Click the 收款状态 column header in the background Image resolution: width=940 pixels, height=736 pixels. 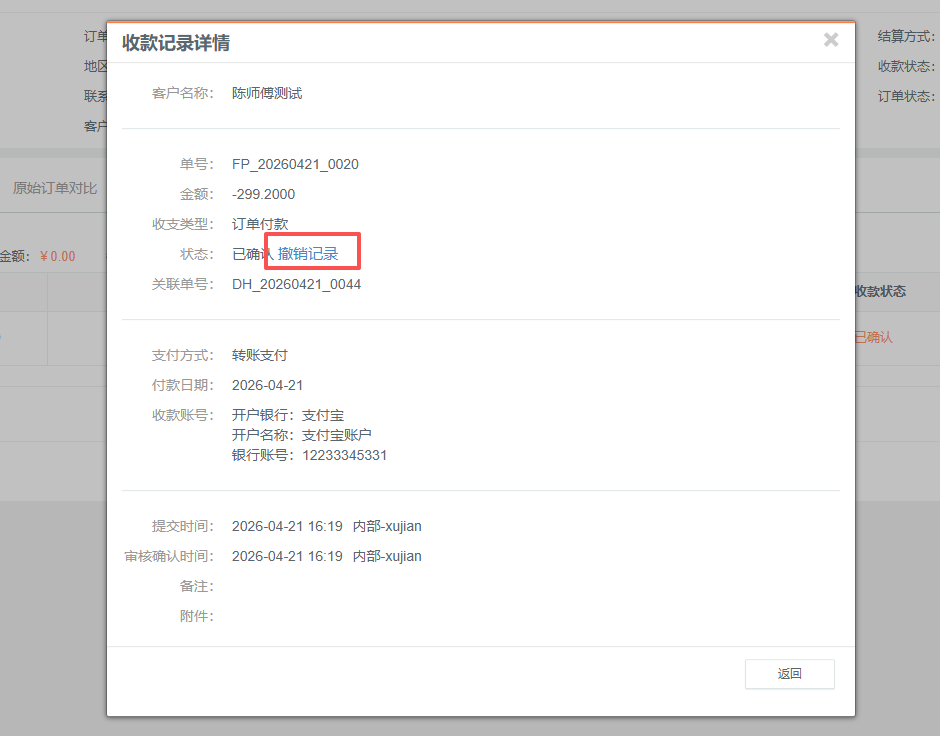880,292
